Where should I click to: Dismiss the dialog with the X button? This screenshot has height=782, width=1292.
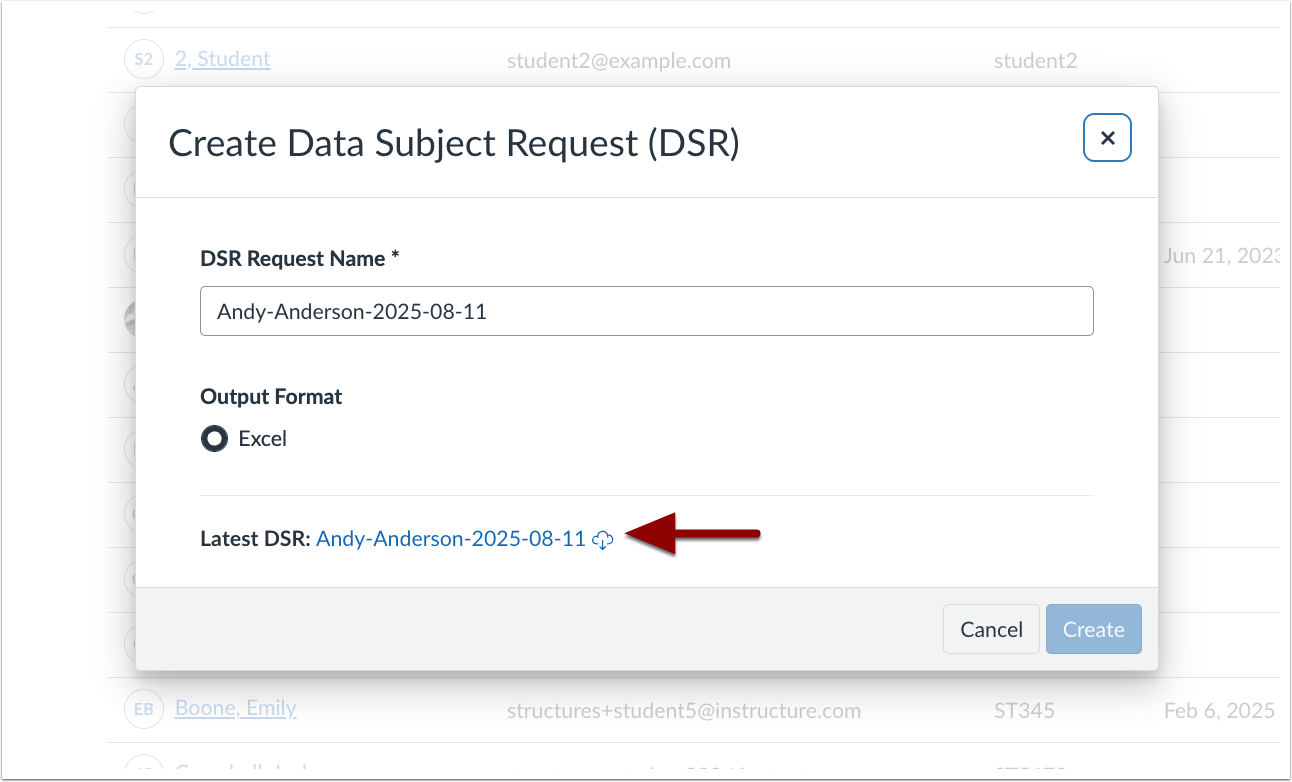point(1107,138)
